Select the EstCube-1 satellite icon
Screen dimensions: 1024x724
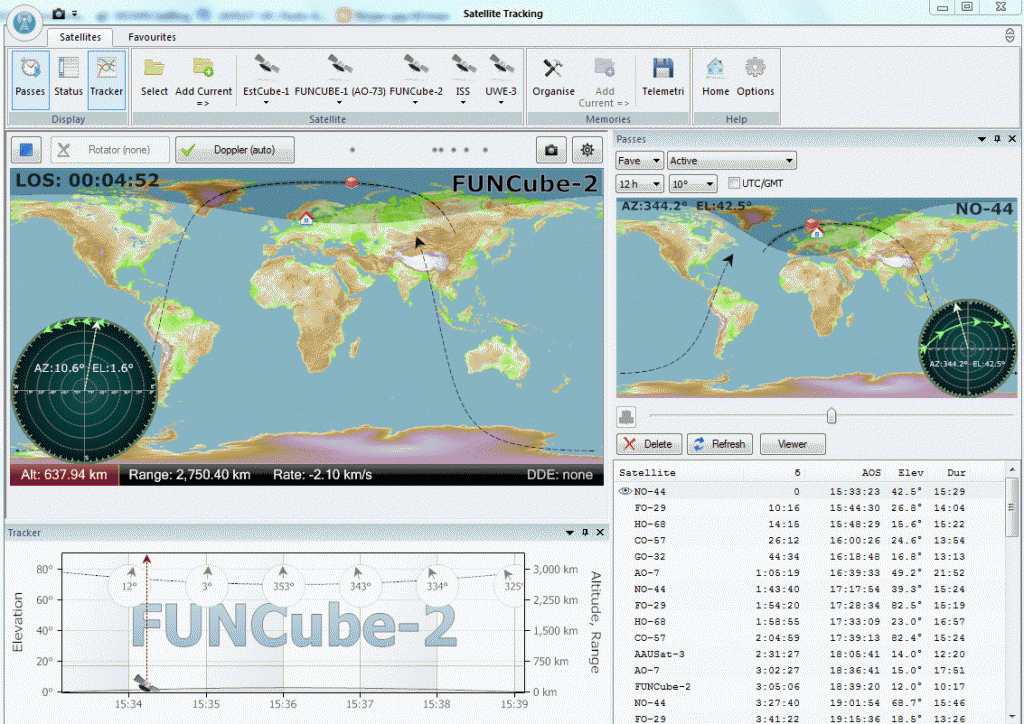point(266,67)
